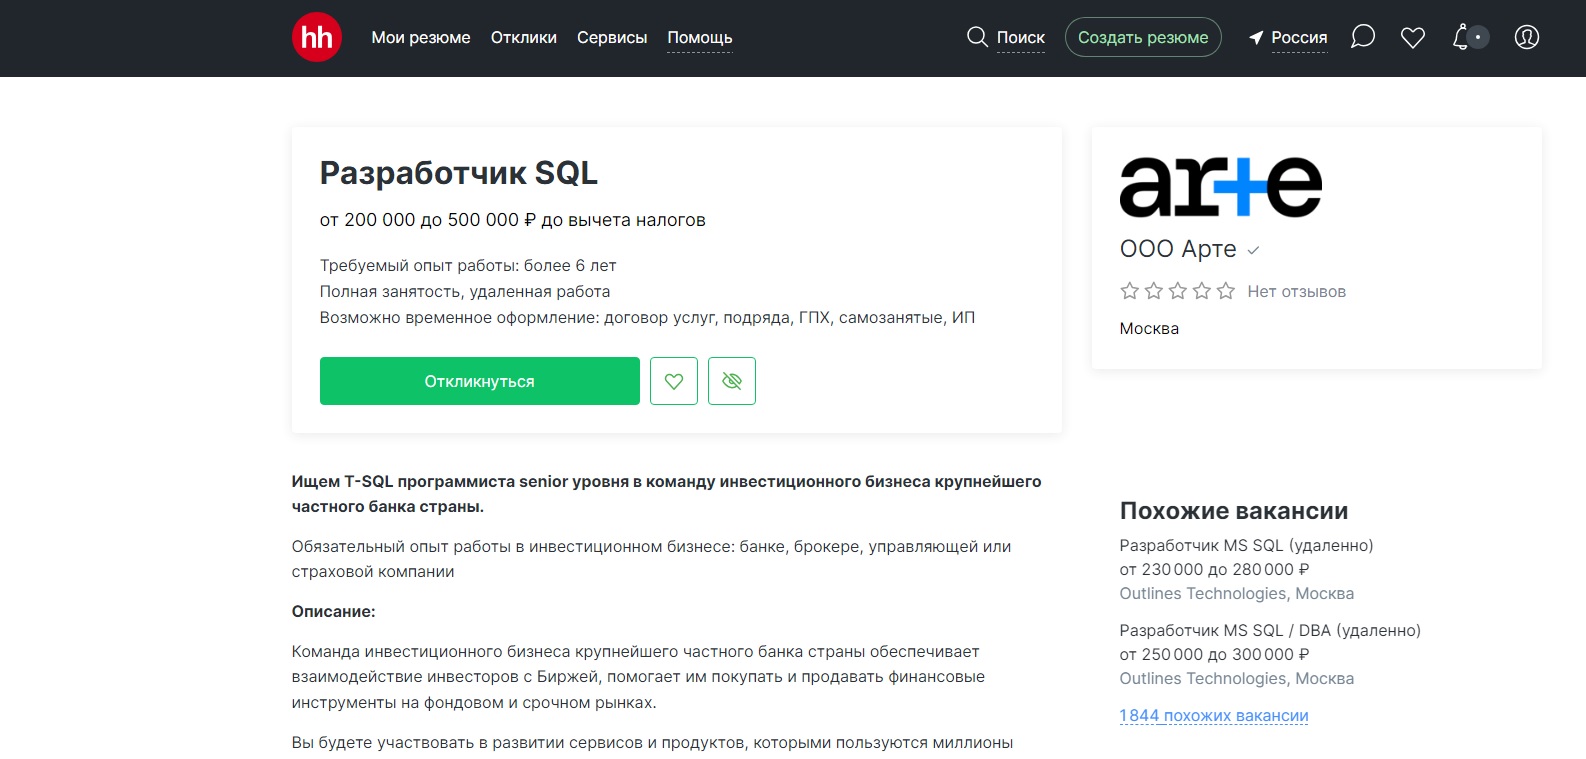
Task: Click salary от 250 000 до 300 000 ₽
Action: click(1214, 655)
